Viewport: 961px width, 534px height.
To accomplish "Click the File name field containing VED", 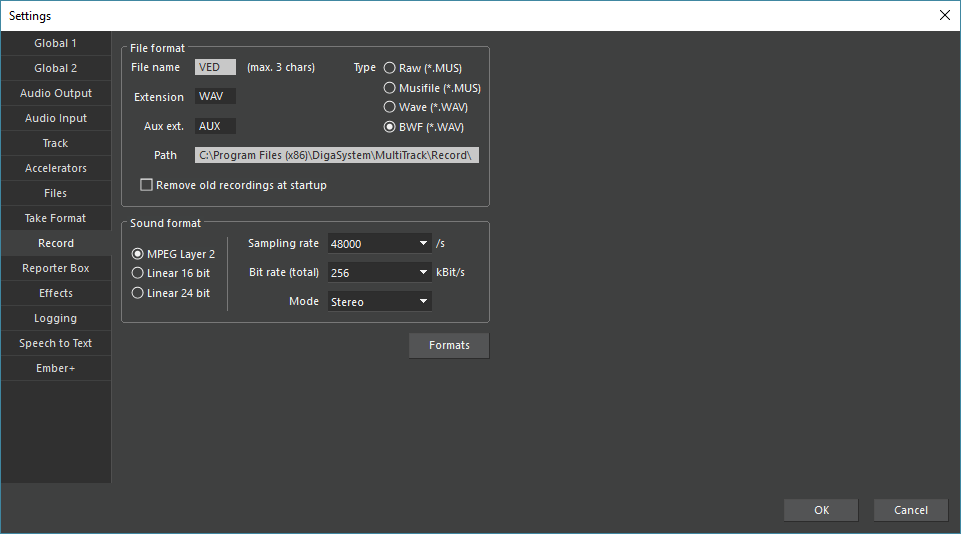I will click(x=215, y=68).
